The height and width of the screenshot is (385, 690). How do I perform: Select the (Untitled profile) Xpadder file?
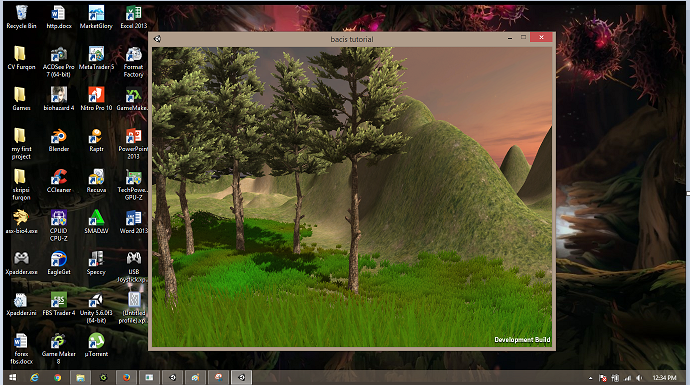[x=133, y=308]
